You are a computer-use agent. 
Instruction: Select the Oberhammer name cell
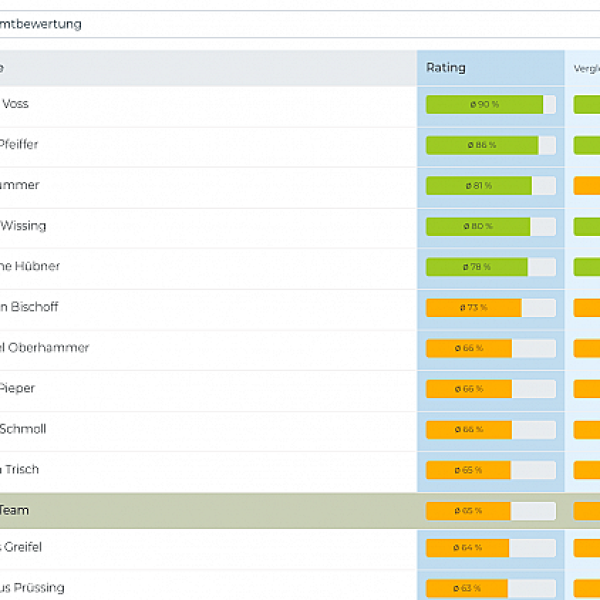208,350
